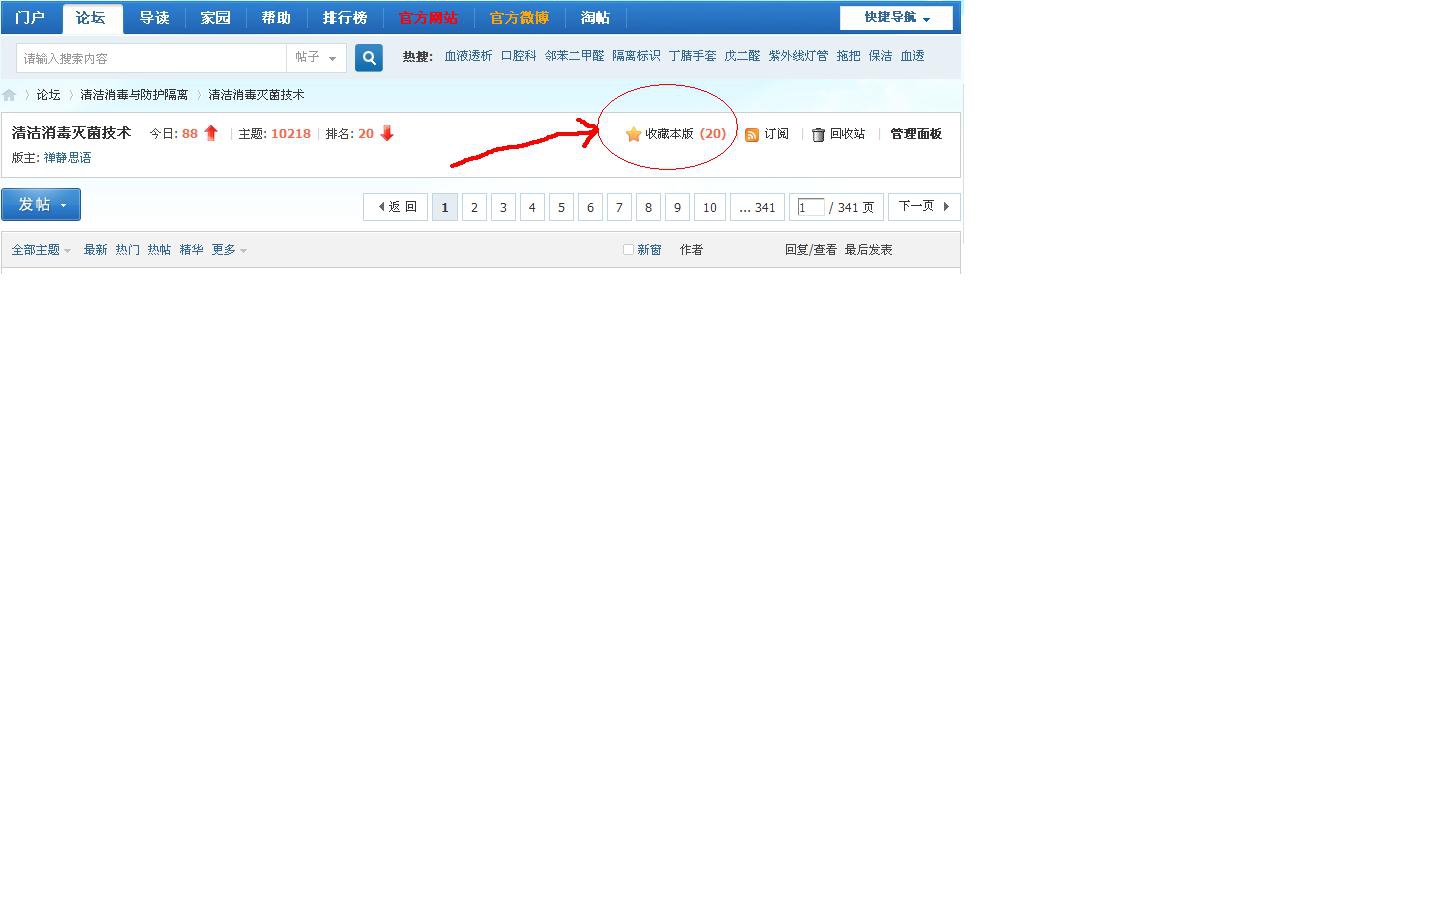Click the page number input box
1440x900 pixels.
(810, 207)
